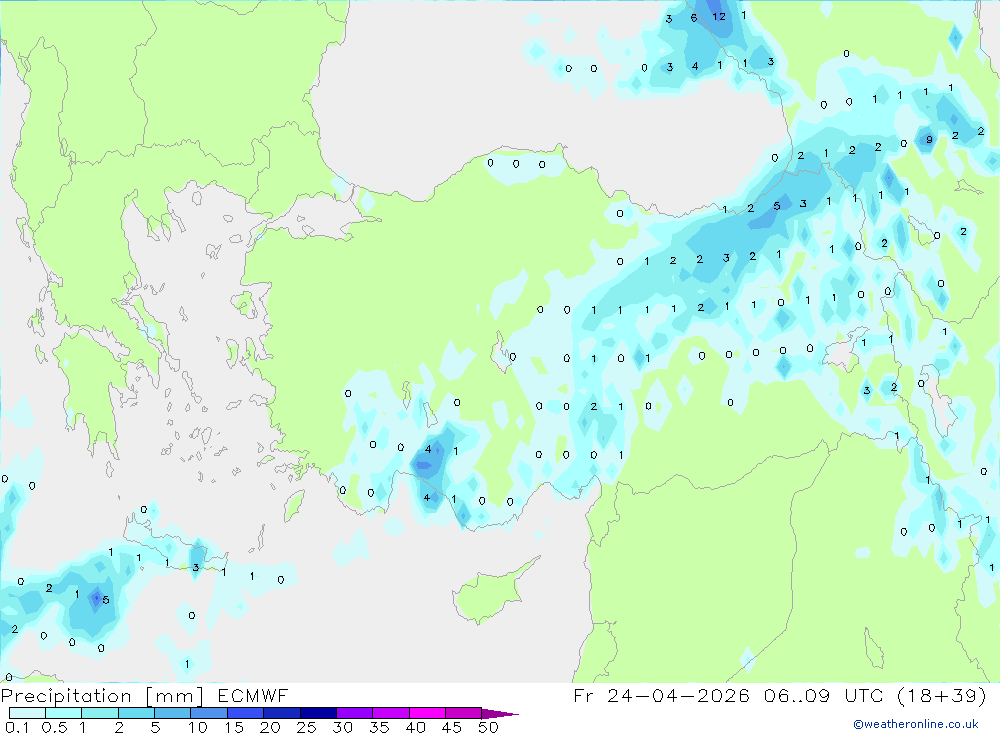Click the above-50 mm arrow legend tip
1000x733 pixels.
tap(500, 713)
